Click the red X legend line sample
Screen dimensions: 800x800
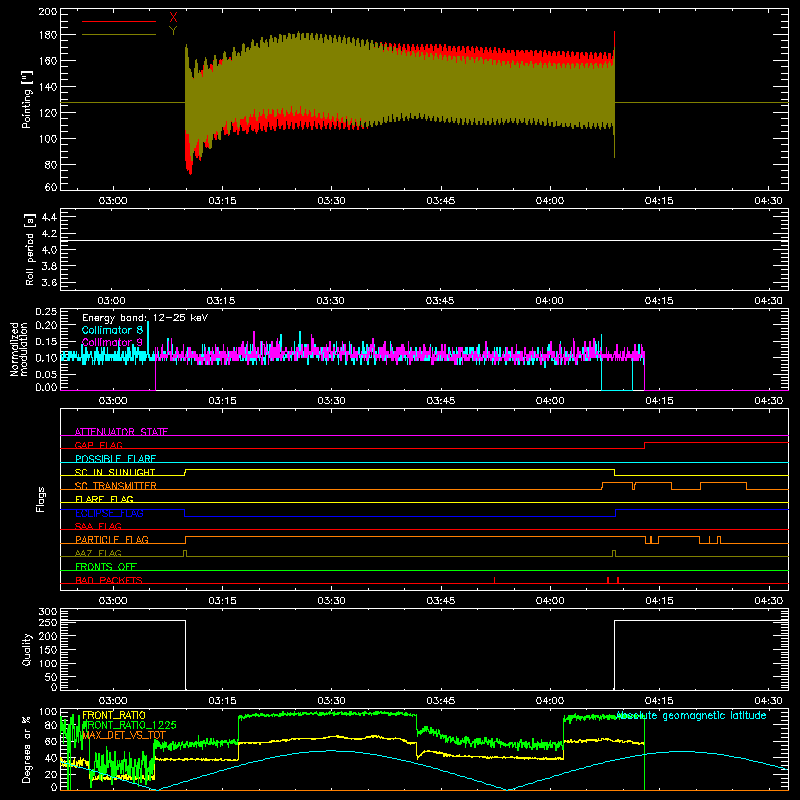[119, 21]
